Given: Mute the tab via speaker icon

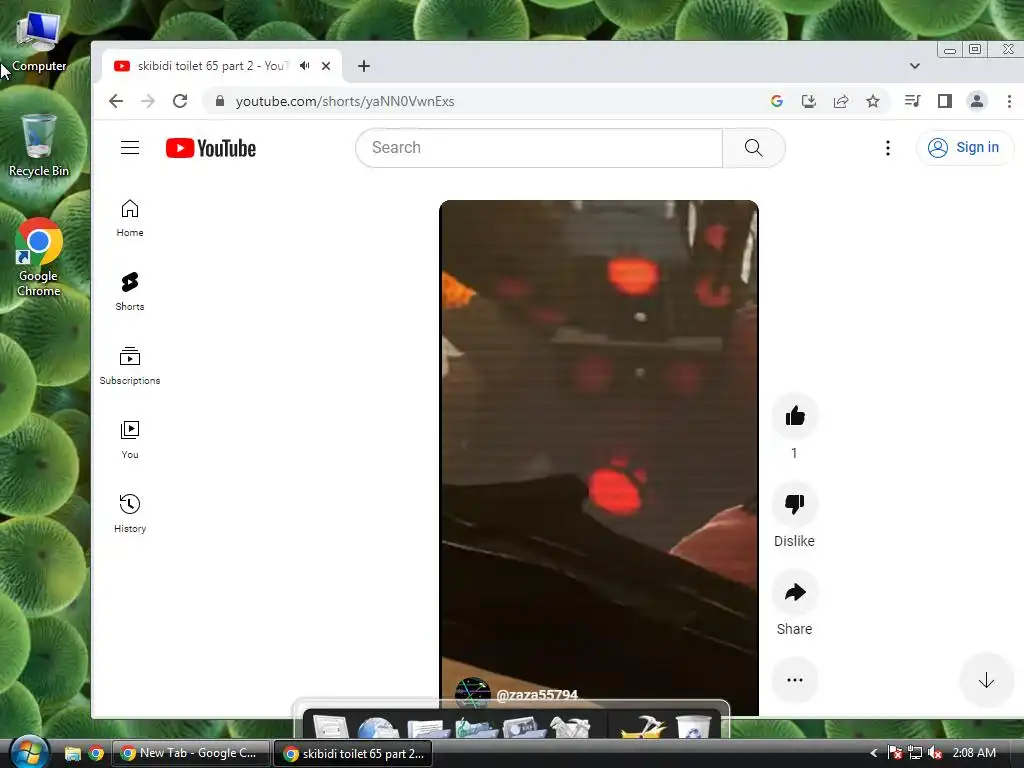Looking at the screenshot, I should 305,66.
